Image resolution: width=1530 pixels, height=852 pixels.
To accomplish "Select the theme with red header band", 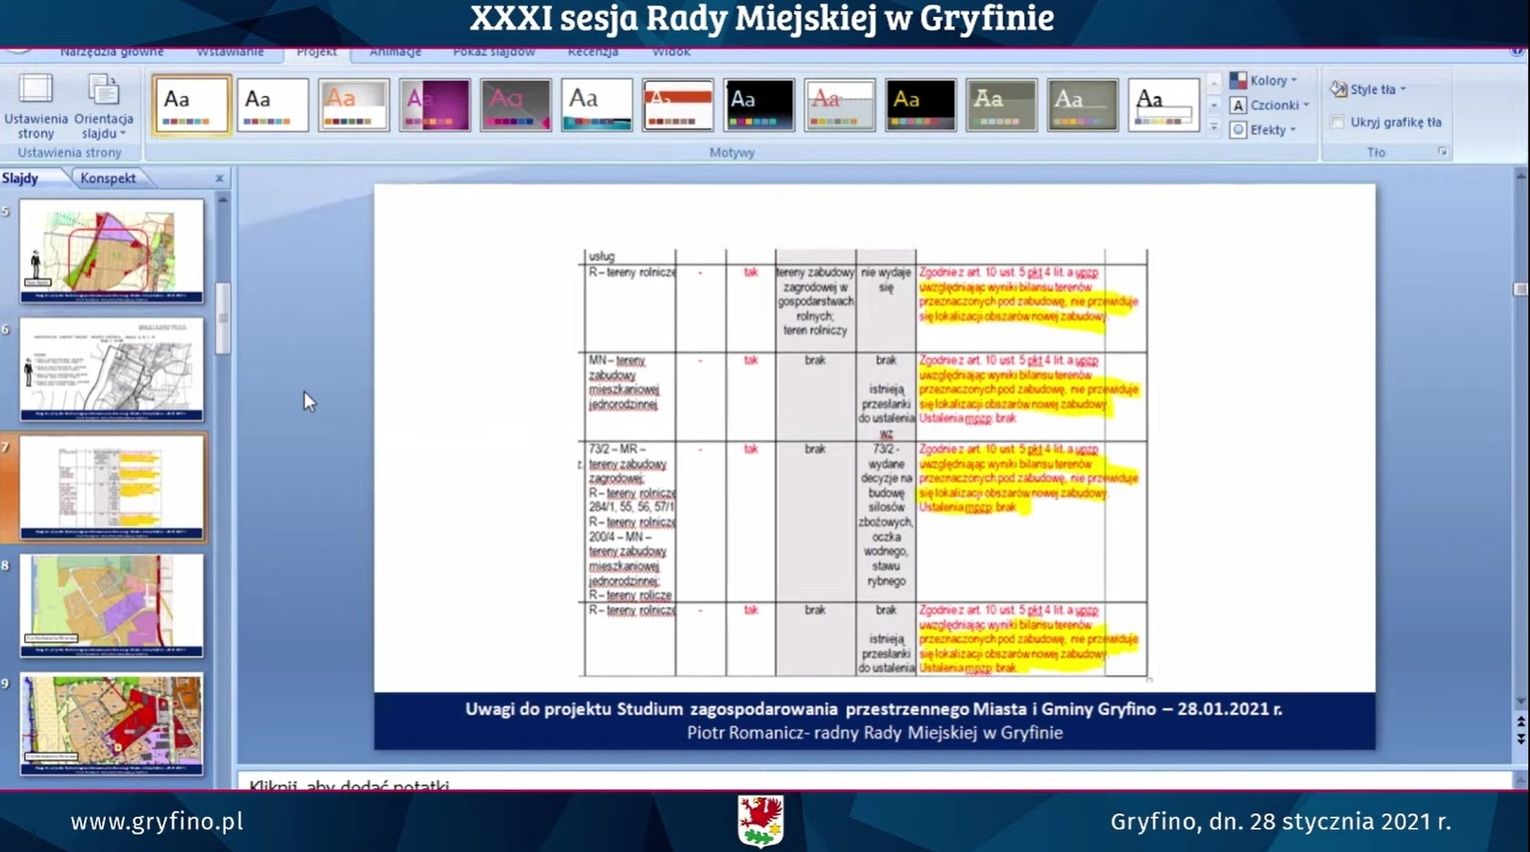I will click(x=678, y=105).
